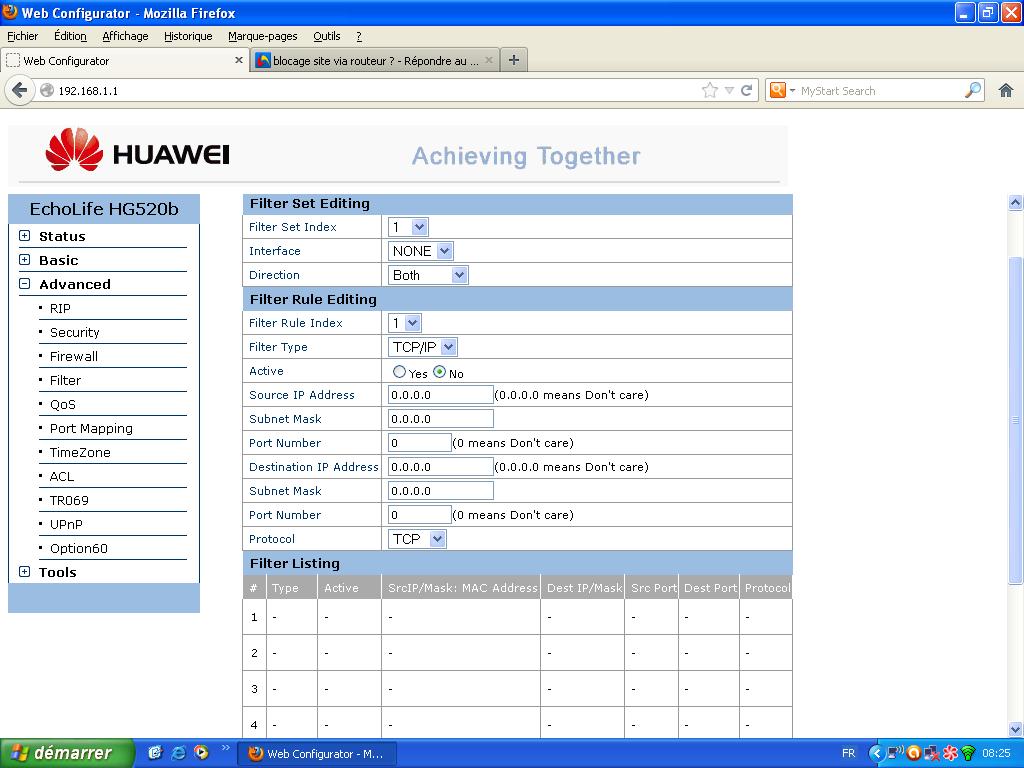The width and height of the screenshot is (1024, 768).
Task: Open the TimeZone link
Action: pyautogui.click(x=80, y=453)
